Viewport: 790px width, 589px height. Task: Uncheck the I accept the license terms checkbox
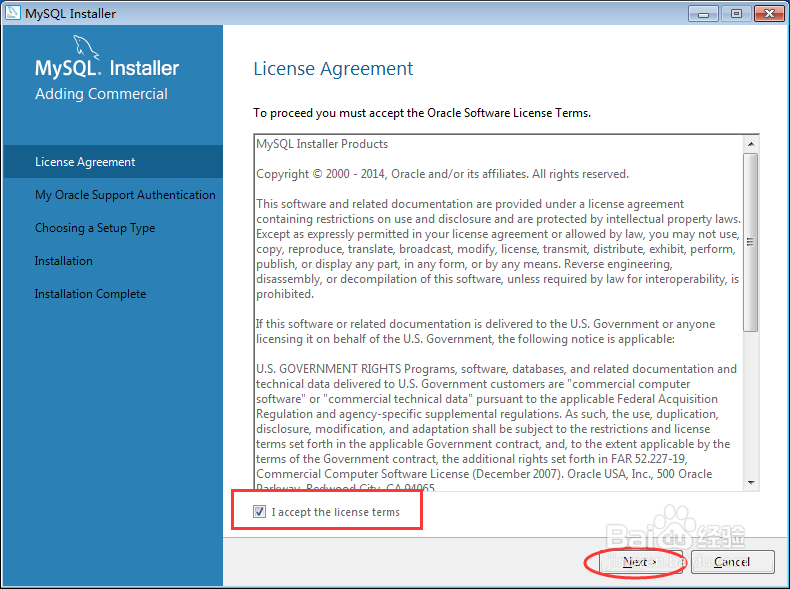point(259,512)
